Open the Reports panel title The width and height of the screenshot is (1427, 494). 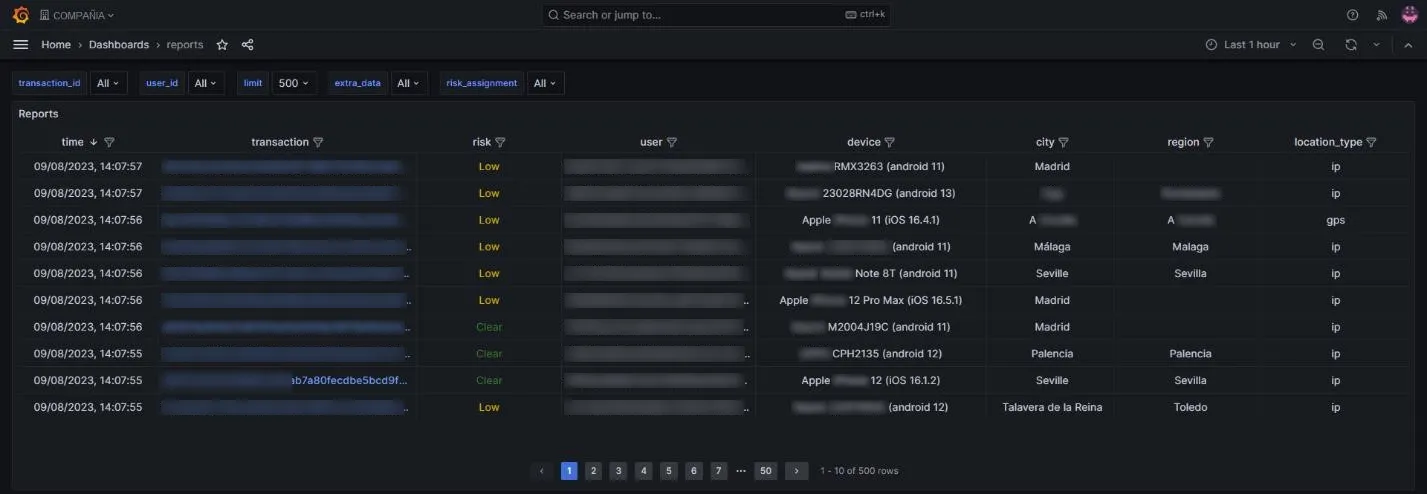coord(38,114)
